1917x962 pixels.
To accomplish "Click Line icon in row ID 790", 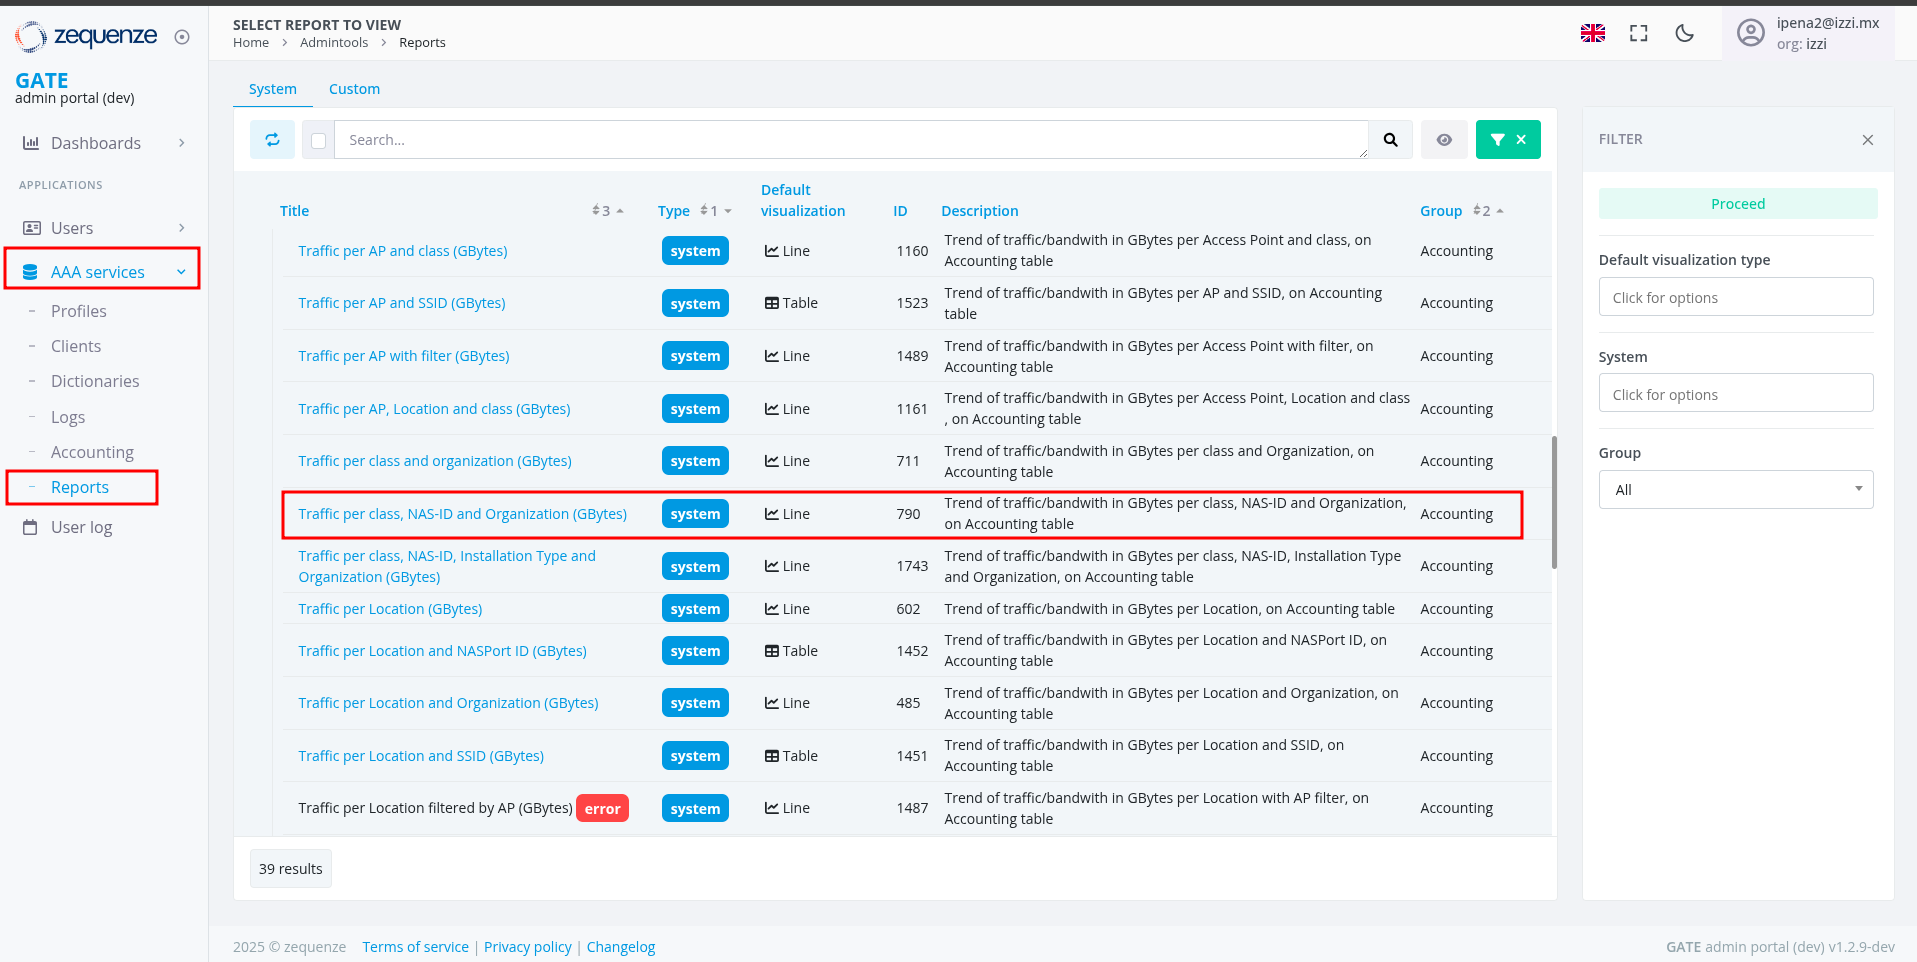I will pyautogui.click(x=772, y=514).
